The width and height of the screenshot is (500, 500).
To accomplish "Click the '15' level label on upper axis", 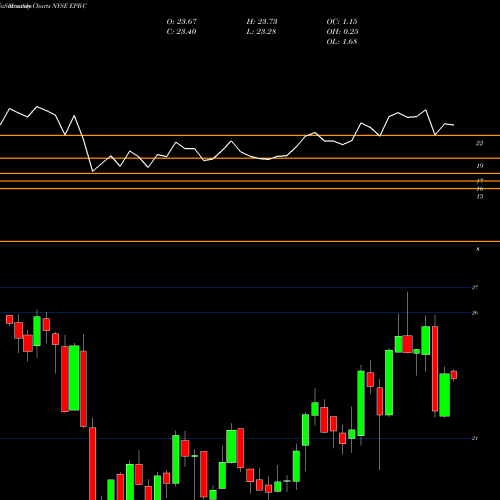I will point(479,197).
